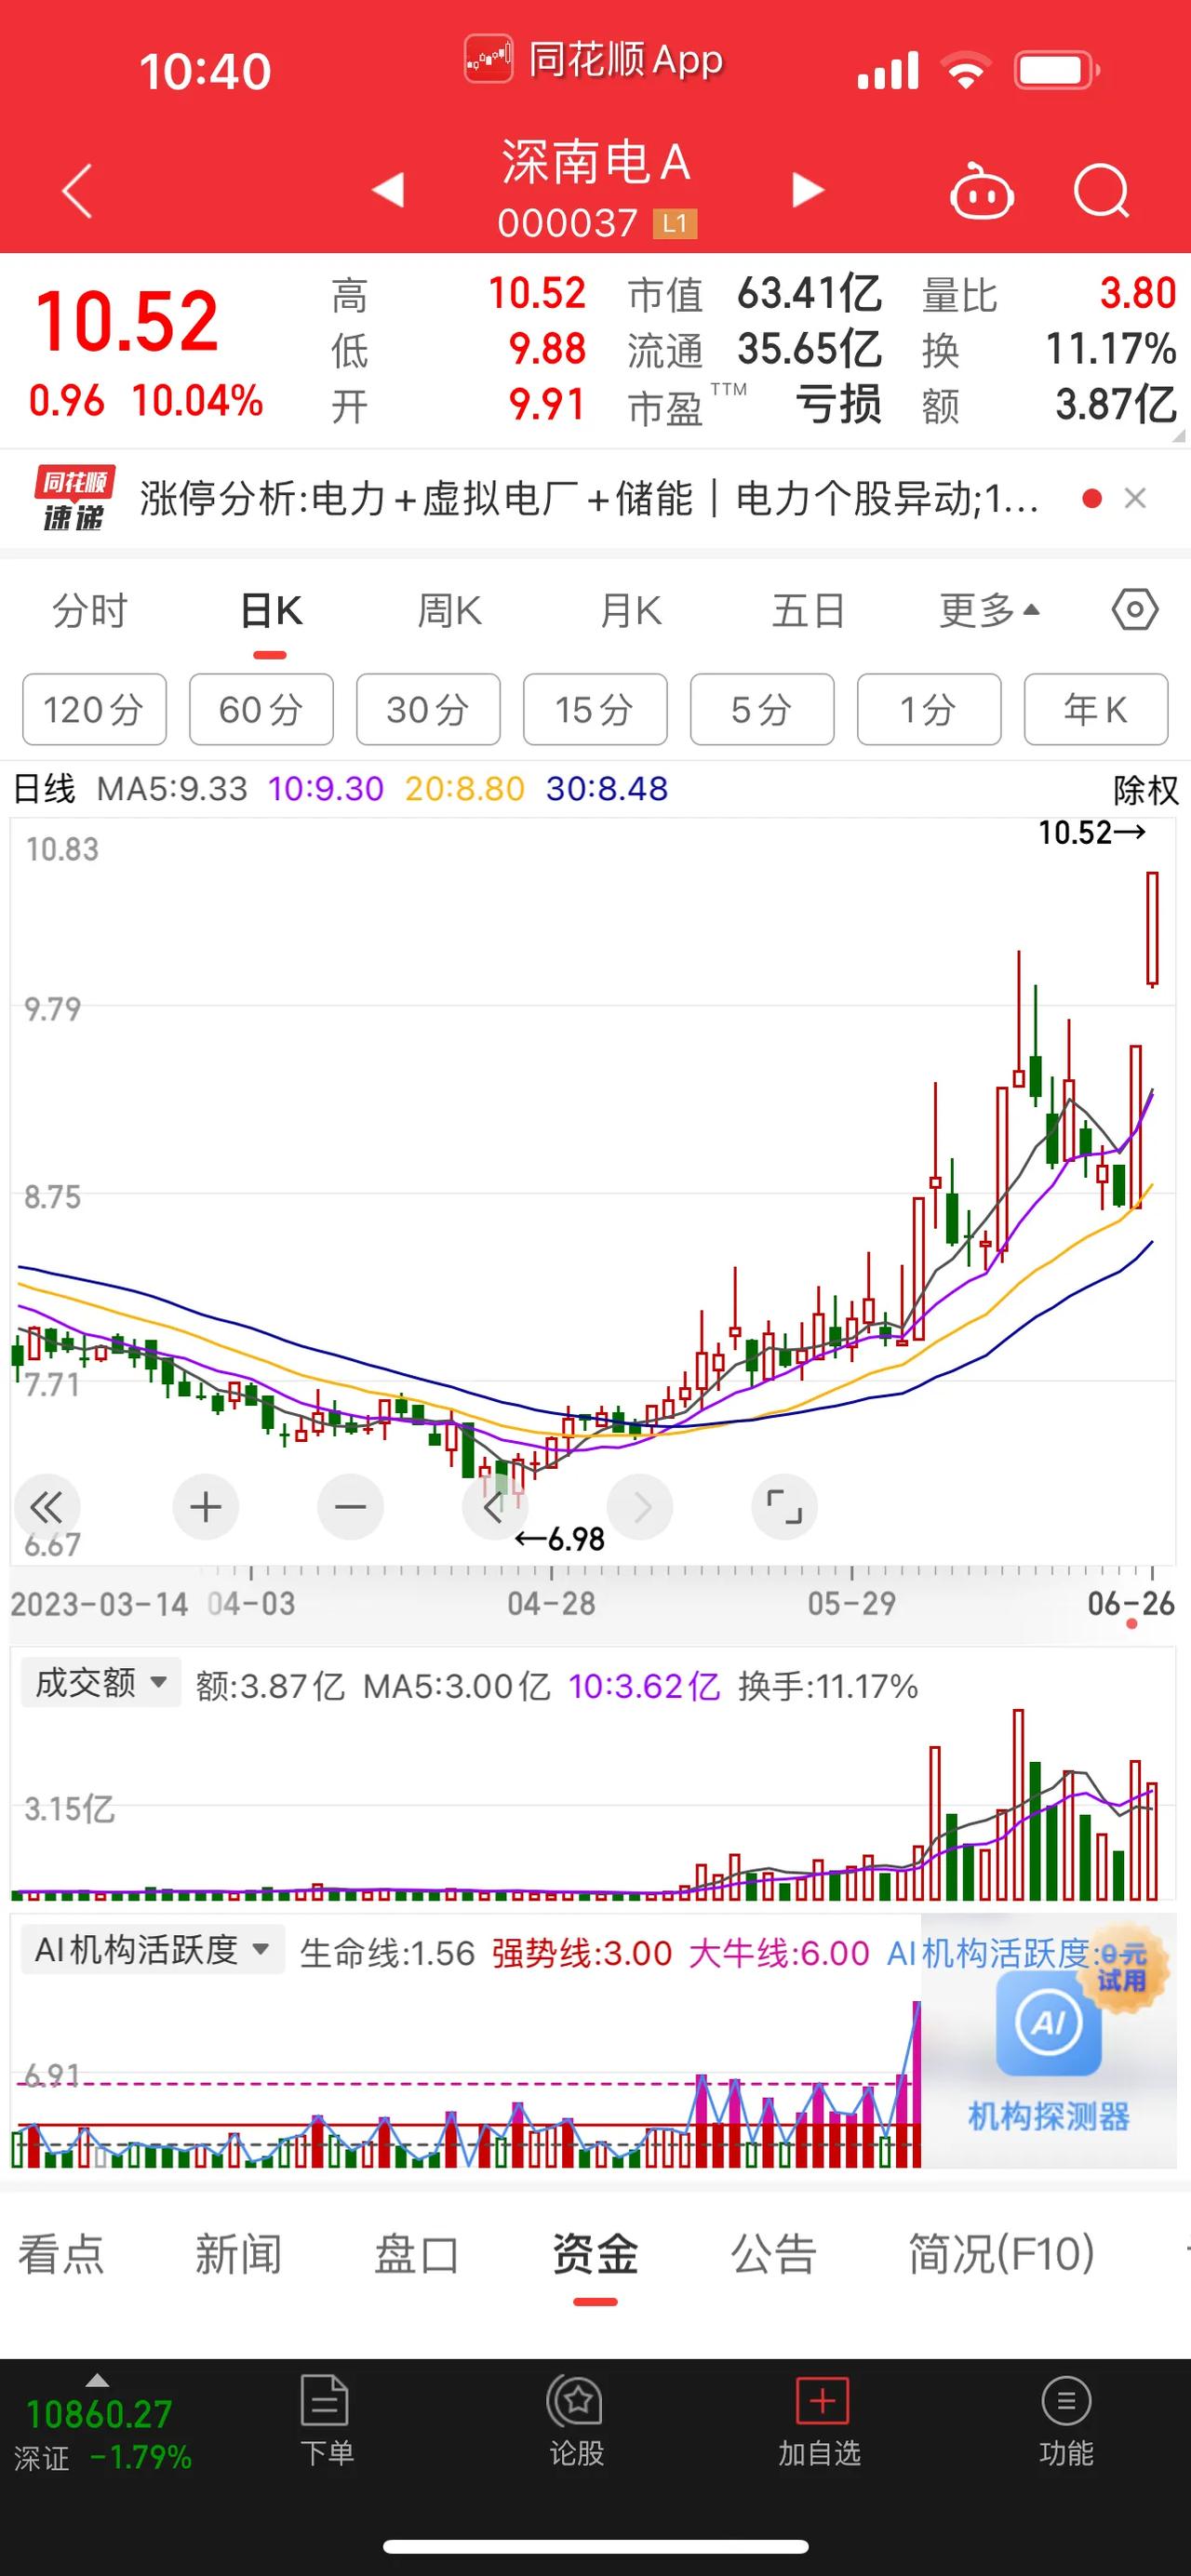The width and height of the screenshot is (1191, 2576).
Task: Open the 盘口 tab
Action: pos(416,2254)
